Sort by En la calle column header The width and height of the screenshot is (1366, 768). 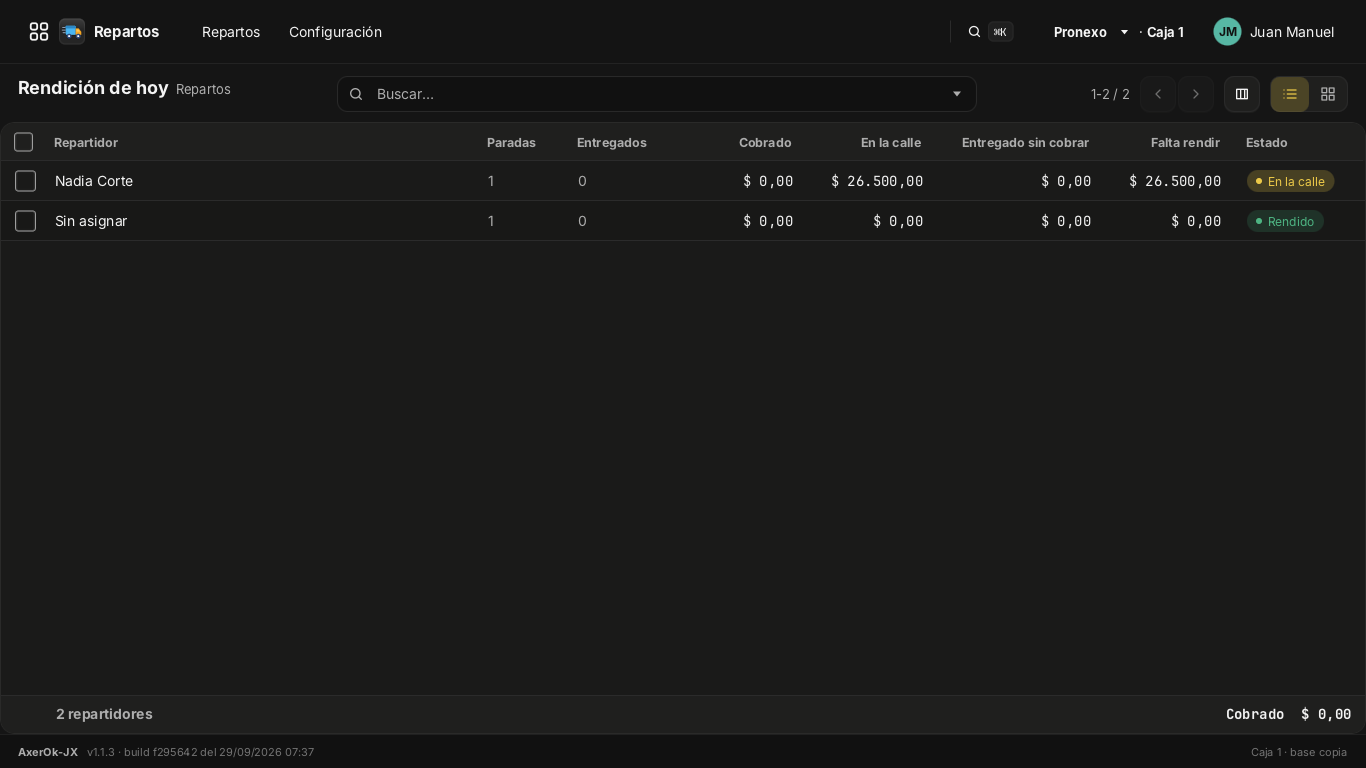891,142
